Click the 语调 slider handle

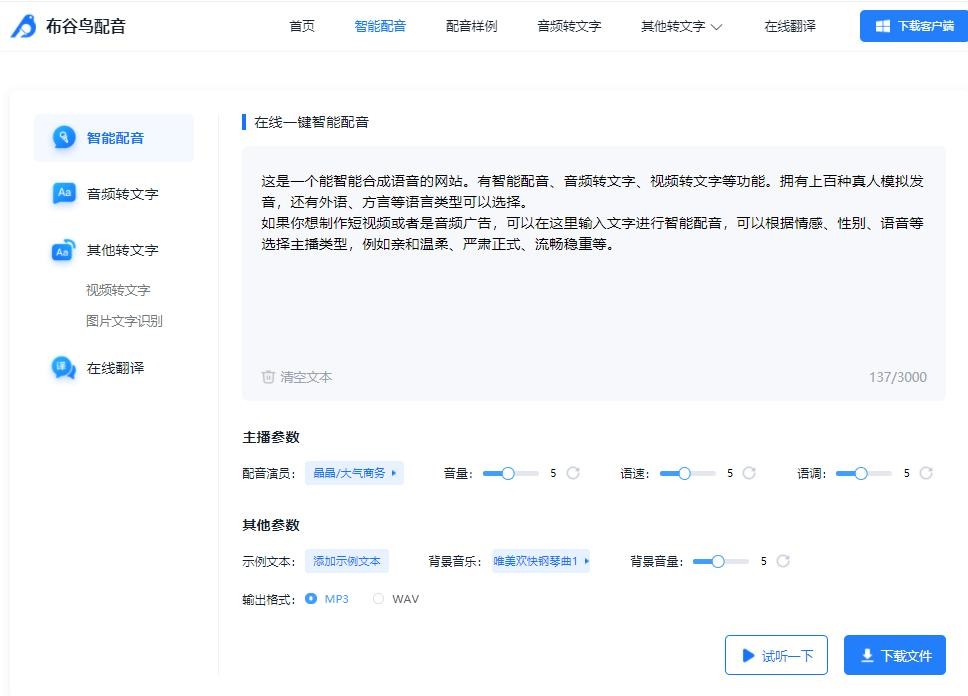[x=861, y=473]
